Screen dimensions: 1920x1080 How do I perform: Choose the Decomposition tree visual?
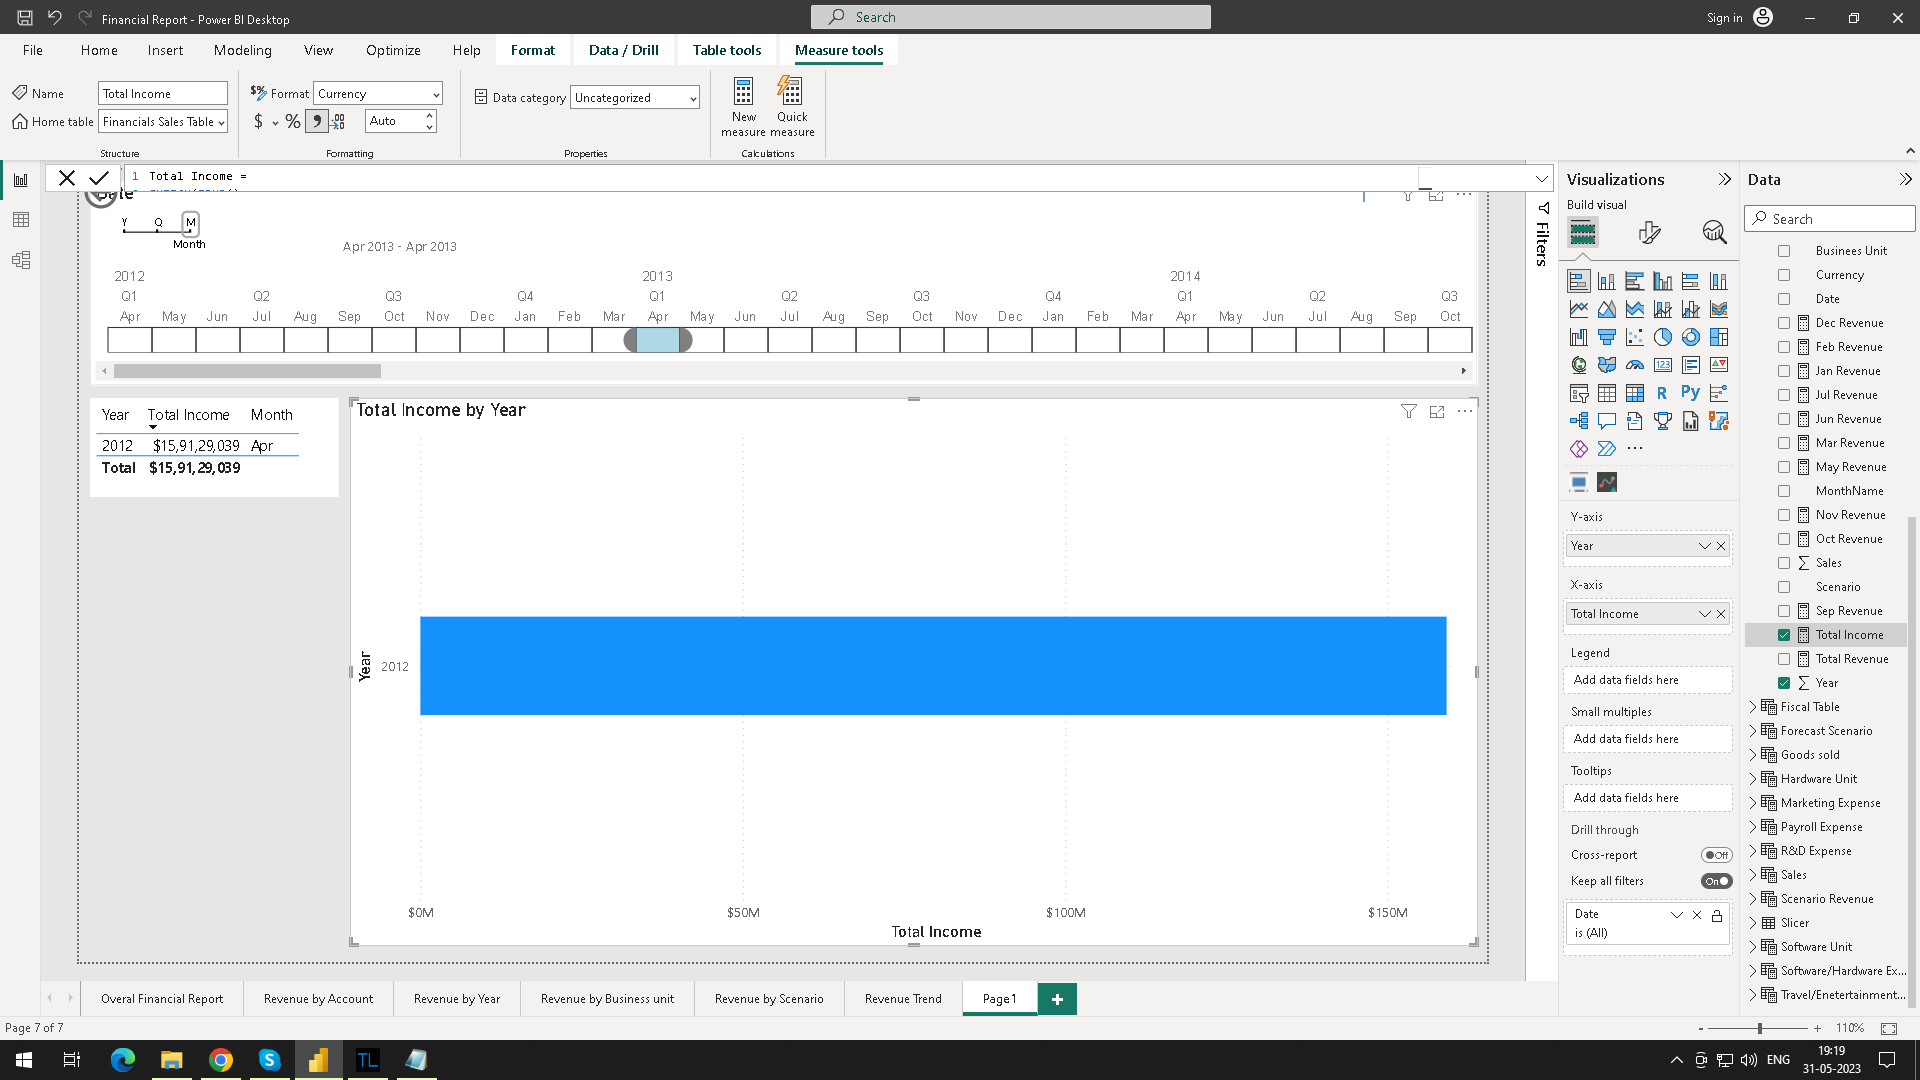point(1578,421)
